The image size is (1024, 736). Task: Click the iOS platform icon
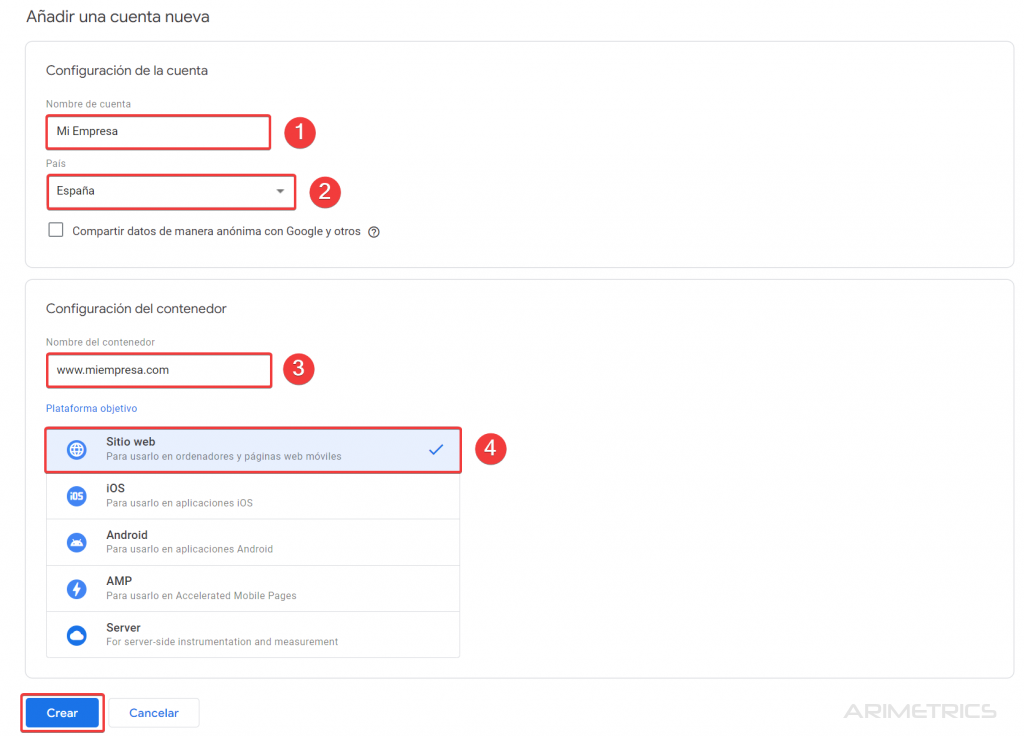[76, 496]
